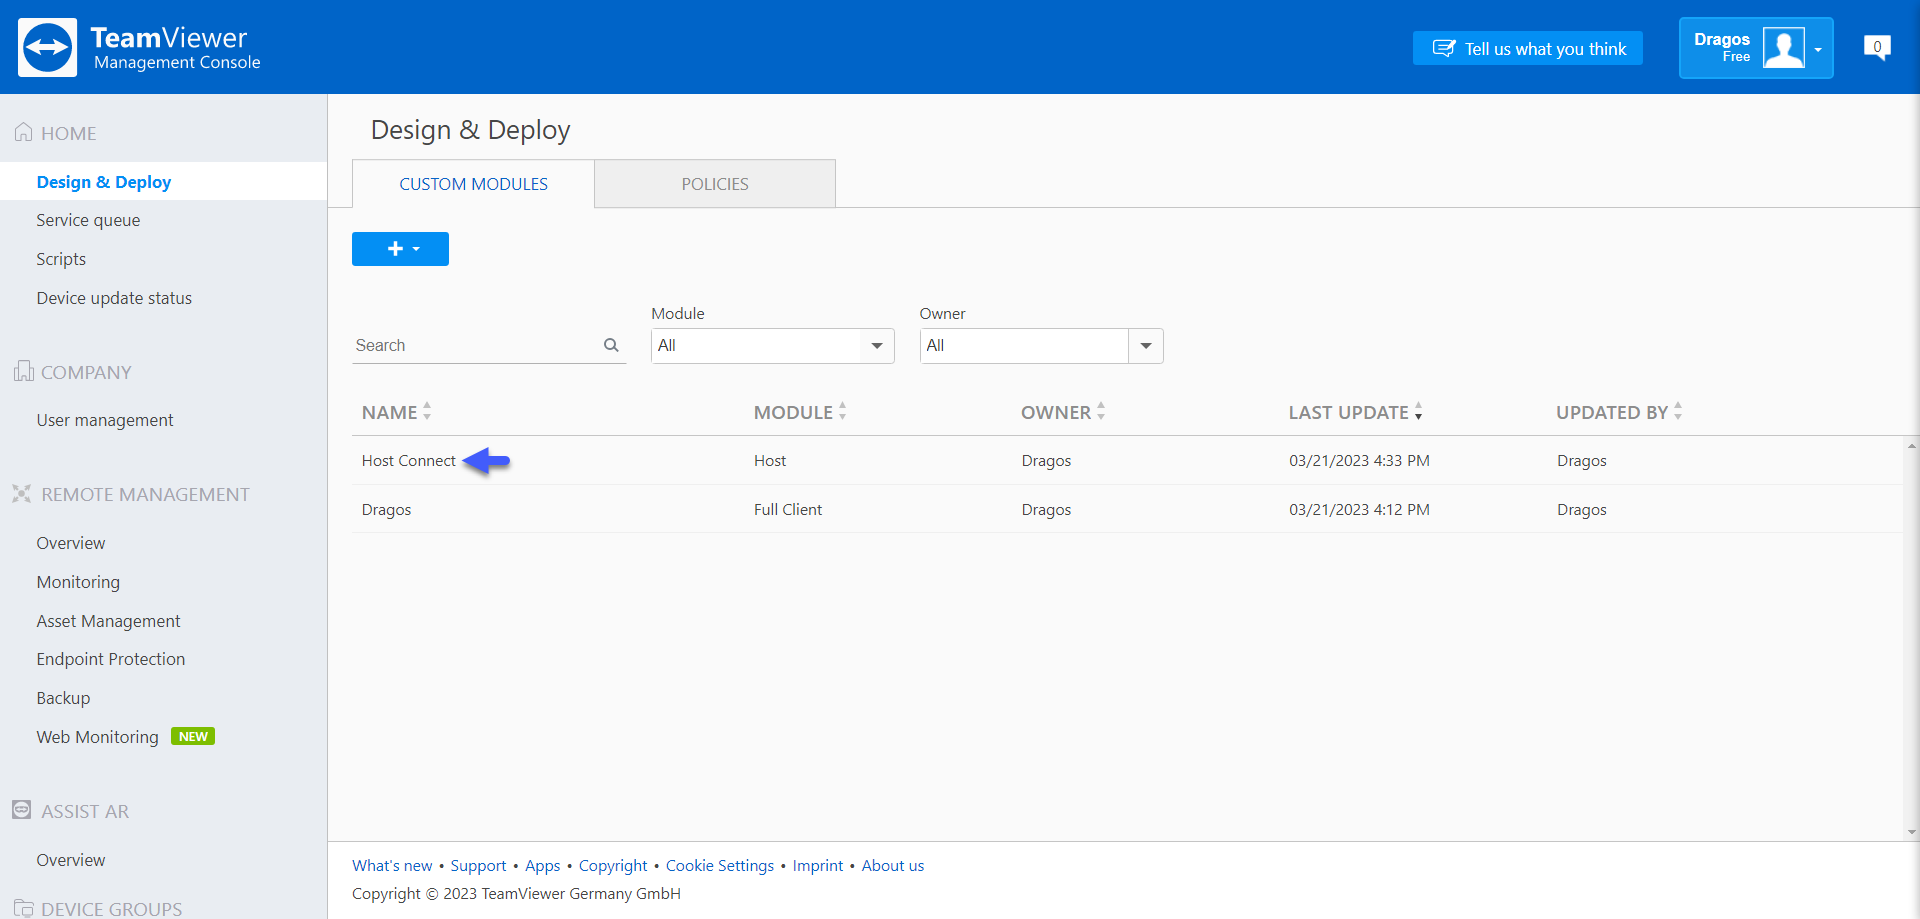Viewport: 1920px width, 919px height.
Task: Click Tell us what you think button
Action: [1527, 48]
